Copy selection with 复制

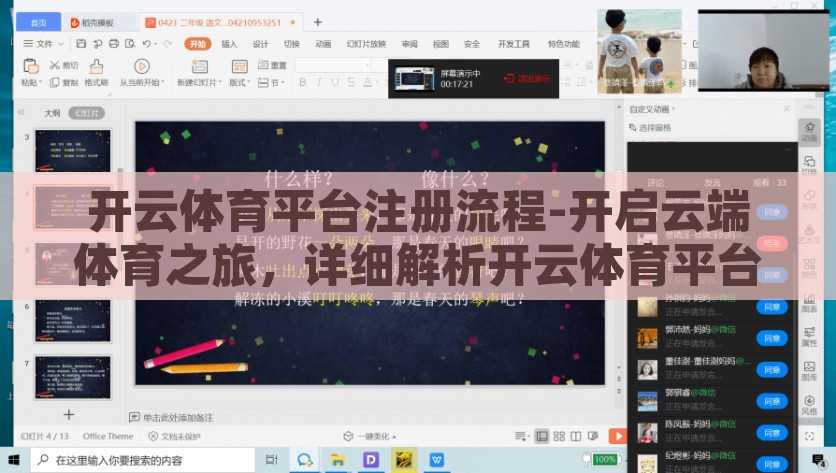pos(63,83)
